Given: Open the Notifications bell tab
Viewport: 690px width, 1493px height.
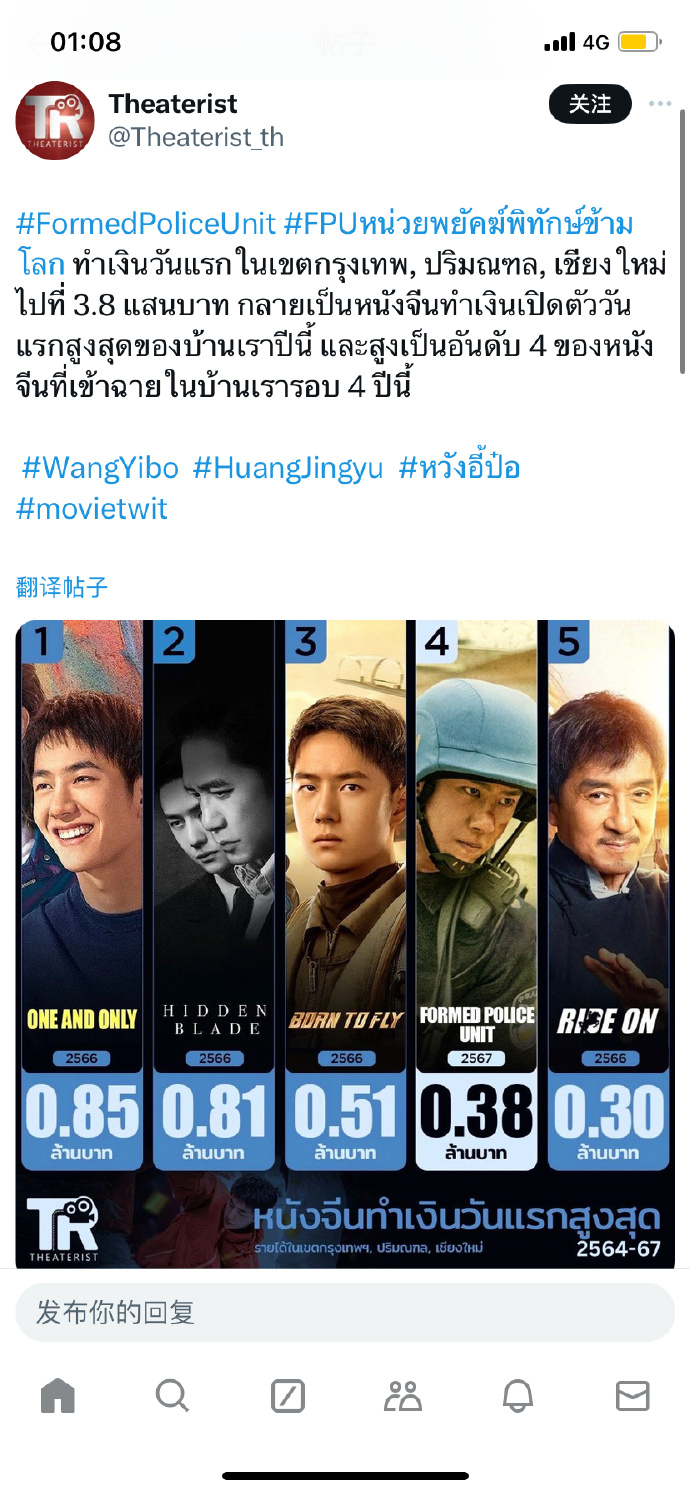Looking at the screenshot, I should [518, 1395].
